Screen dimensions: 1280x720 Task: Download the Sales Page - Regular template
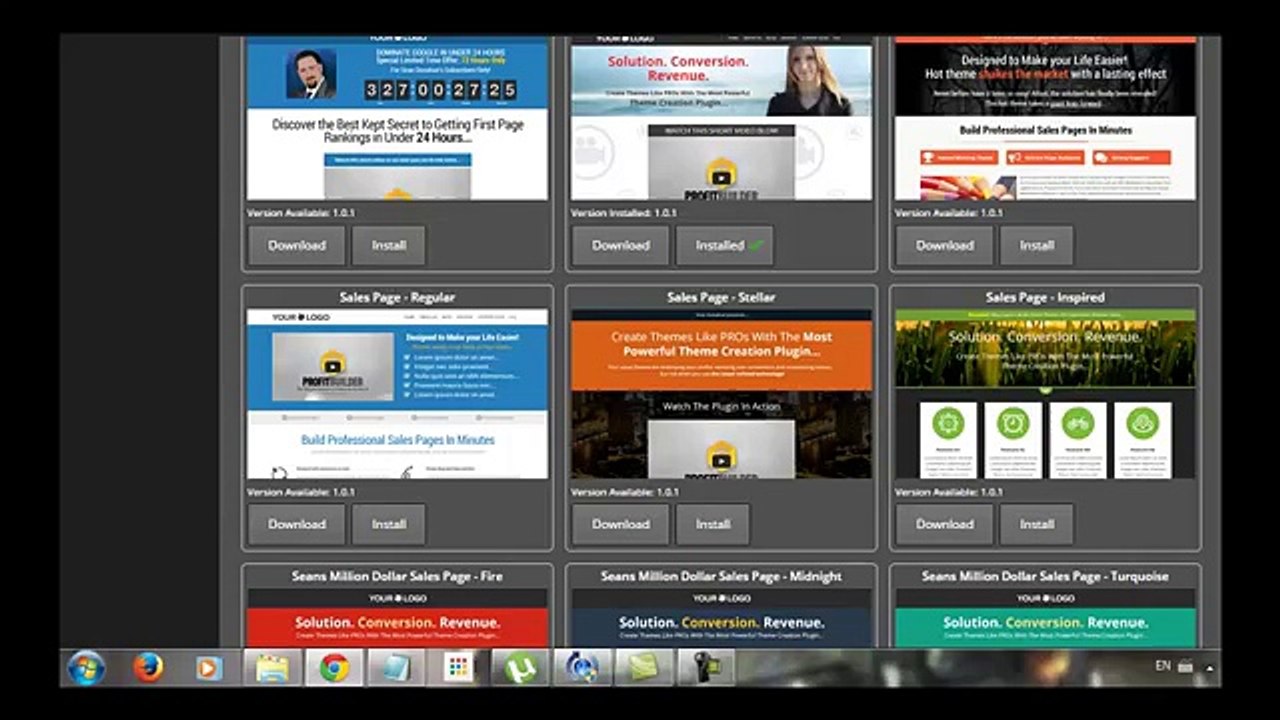[297, 524]
